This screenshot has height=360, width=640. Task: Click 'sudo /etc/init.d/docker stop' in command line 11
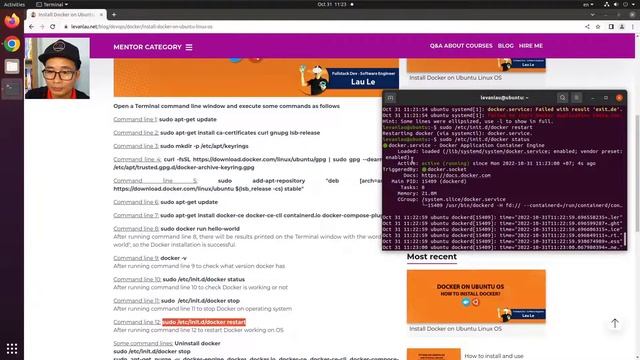[200, 301]
